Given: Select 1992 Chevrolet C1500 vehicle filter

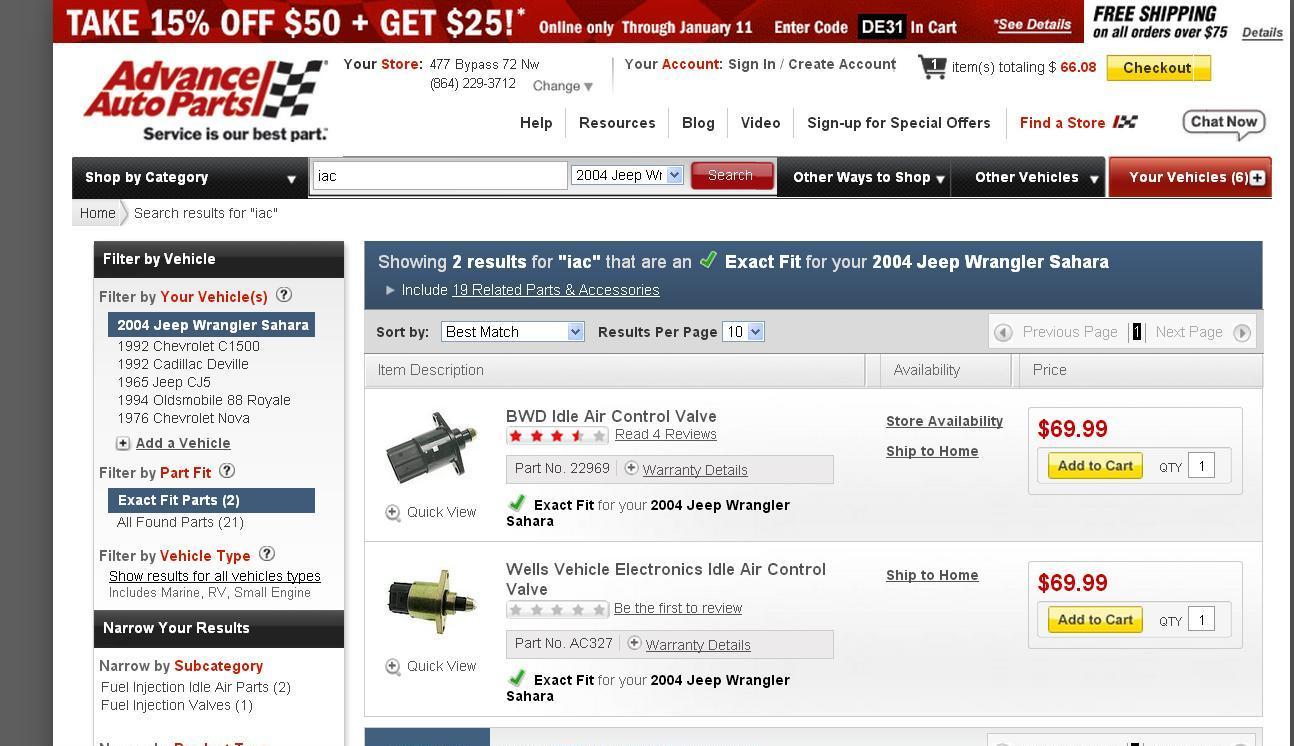Looking at the screenshot, I should (x=188, y=346).
